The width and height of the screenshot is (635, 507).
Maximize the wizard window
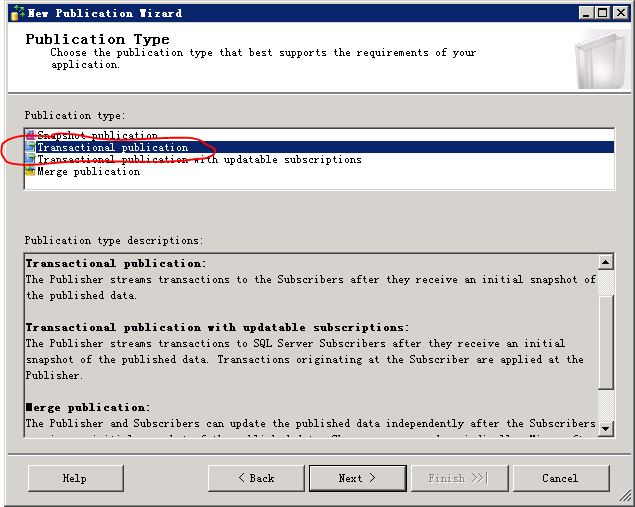[x=602, y=13]
